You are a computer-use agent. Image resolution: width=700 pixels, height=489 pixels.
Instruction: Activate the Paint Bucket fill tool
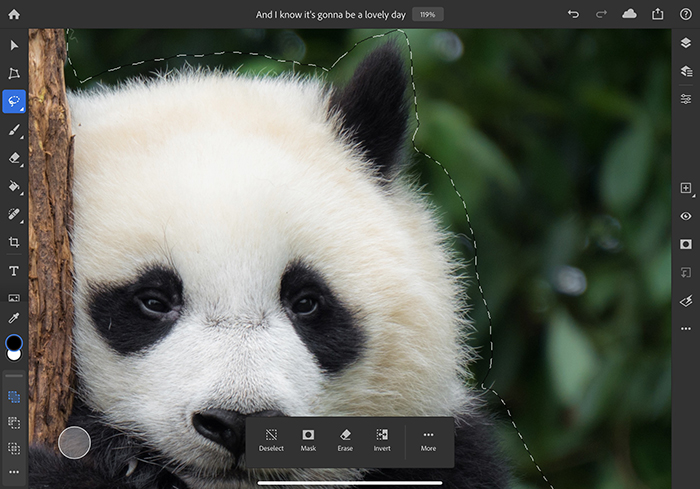pyautogui.click(x=14, y=186)
